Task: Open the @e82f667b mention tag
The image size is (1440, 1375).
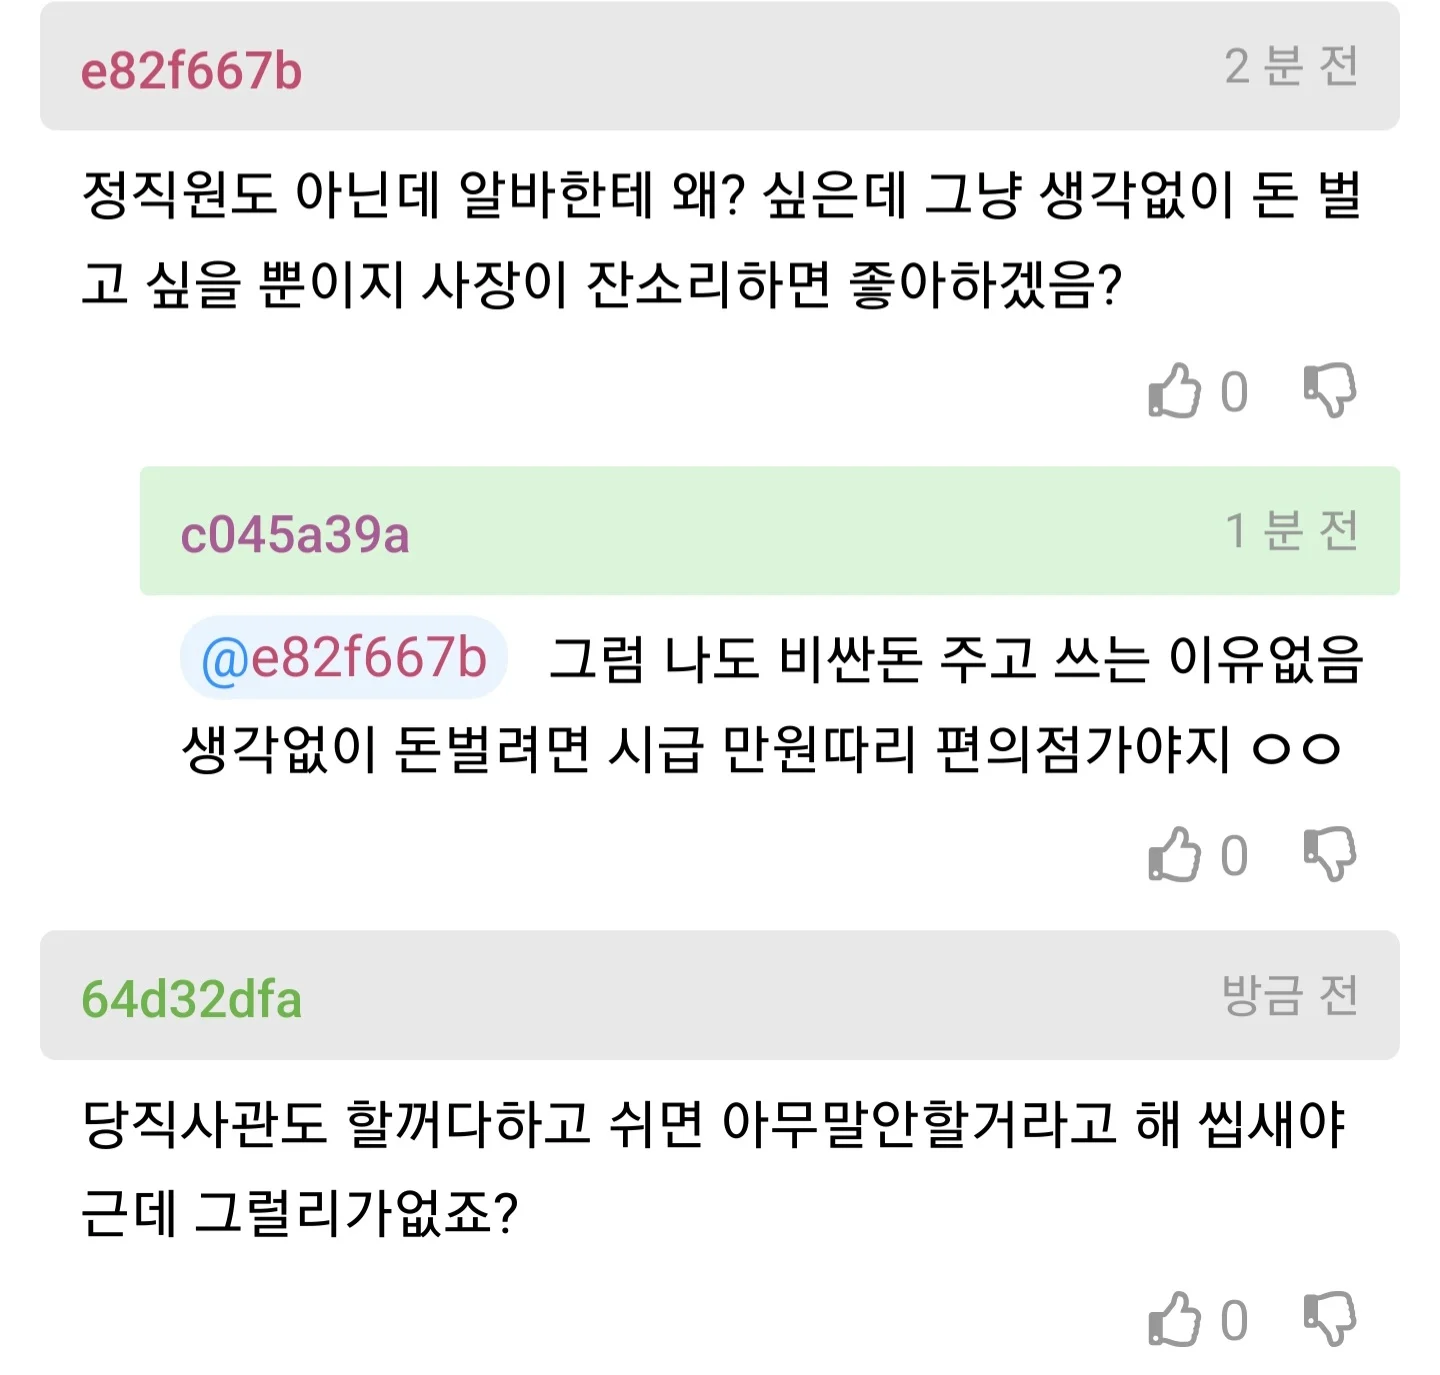Action: (x=344, y=658)
